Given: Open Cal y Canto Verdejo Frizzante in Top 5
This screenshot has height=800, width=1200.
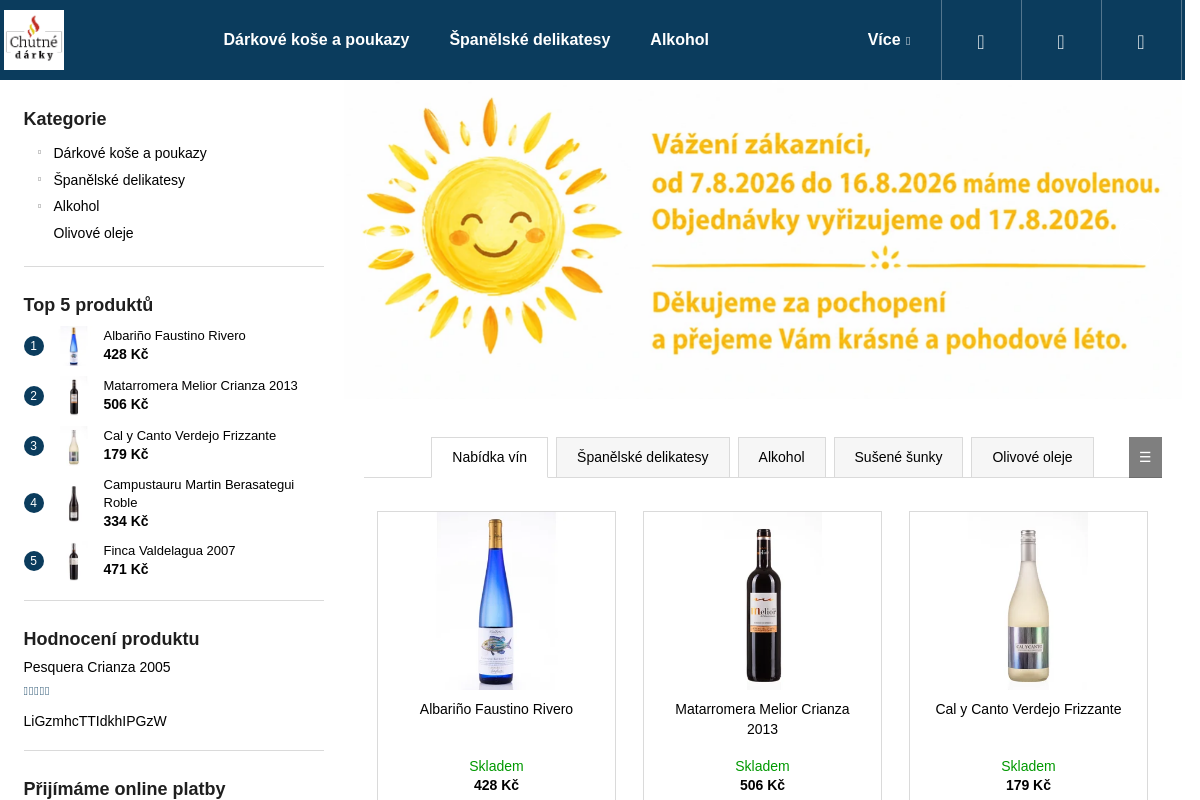Looking at the screenshot, I should click(190, 436).
